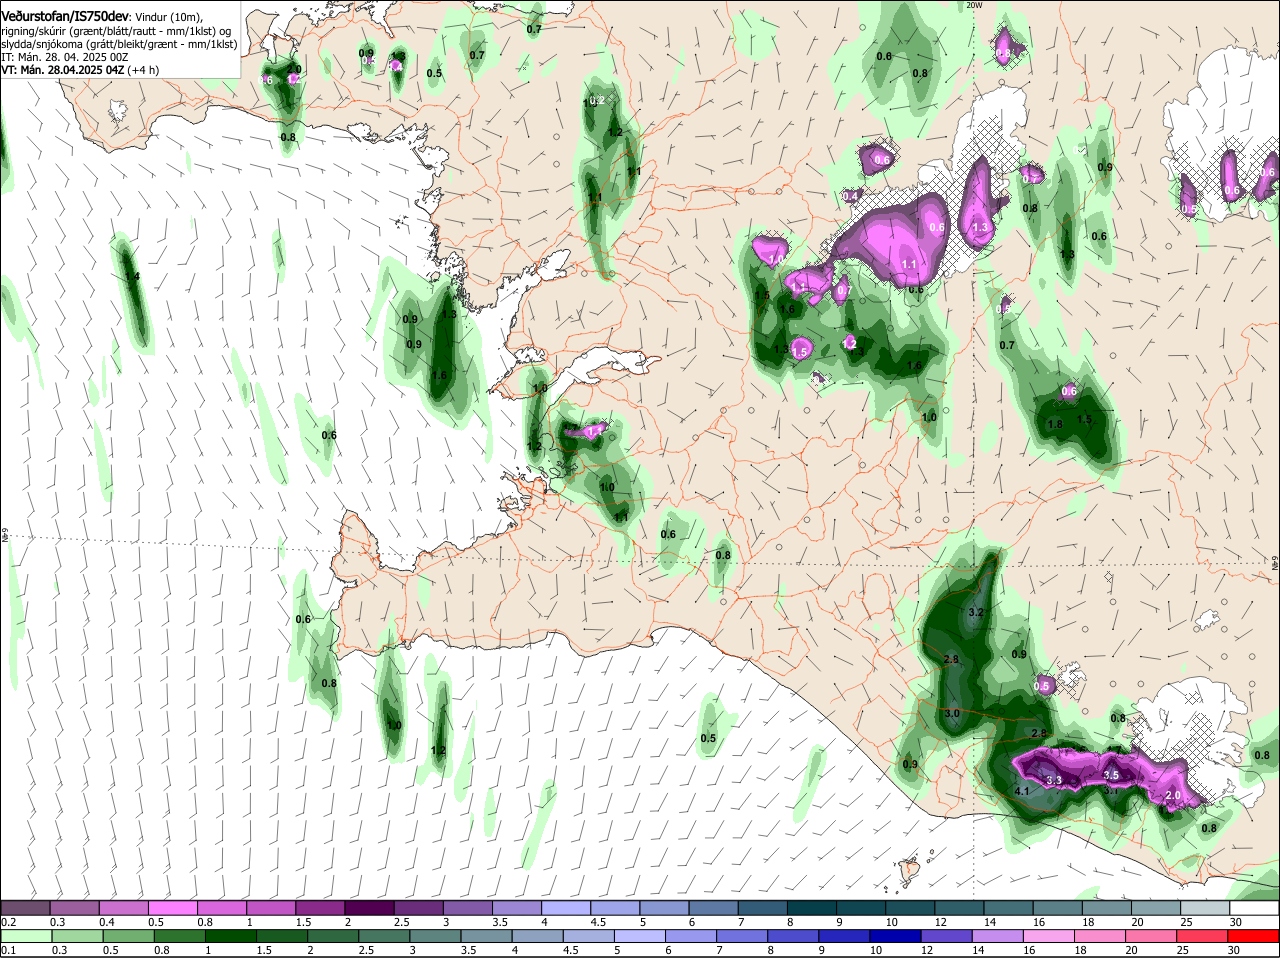The width and height of the screenshot is (1280, 958).
Task: Click the dark purple 2 swatch on the upper snow scale
Action: 369,908
